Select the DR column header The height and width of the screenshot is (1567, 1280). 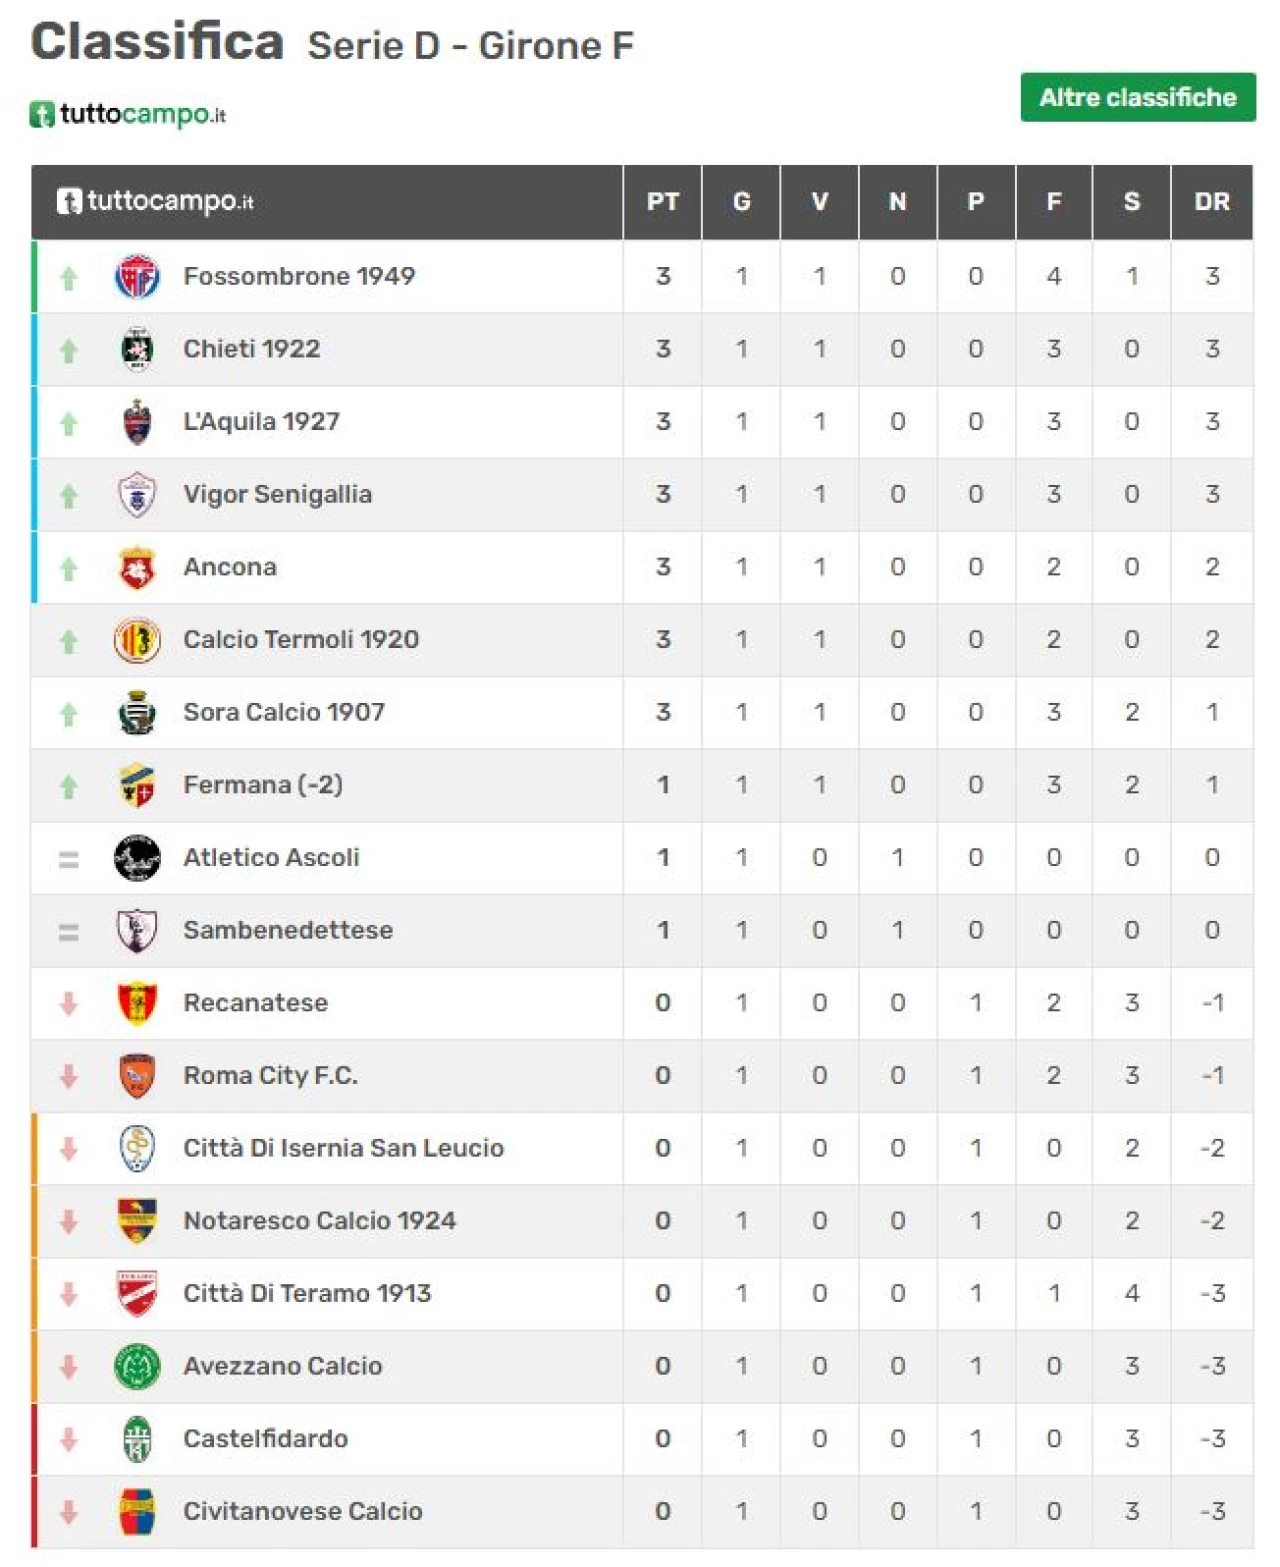click(1212, 202)
